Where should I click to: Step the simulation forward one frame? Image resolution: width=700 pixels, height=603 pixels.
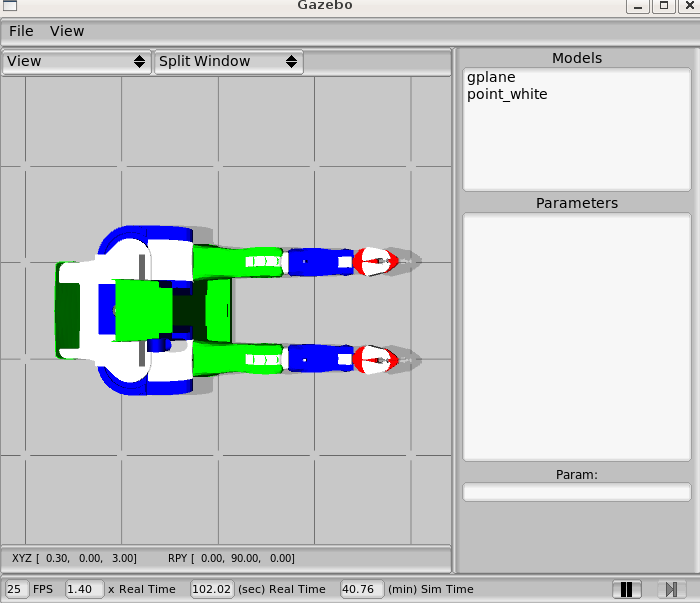pos(670,590)
